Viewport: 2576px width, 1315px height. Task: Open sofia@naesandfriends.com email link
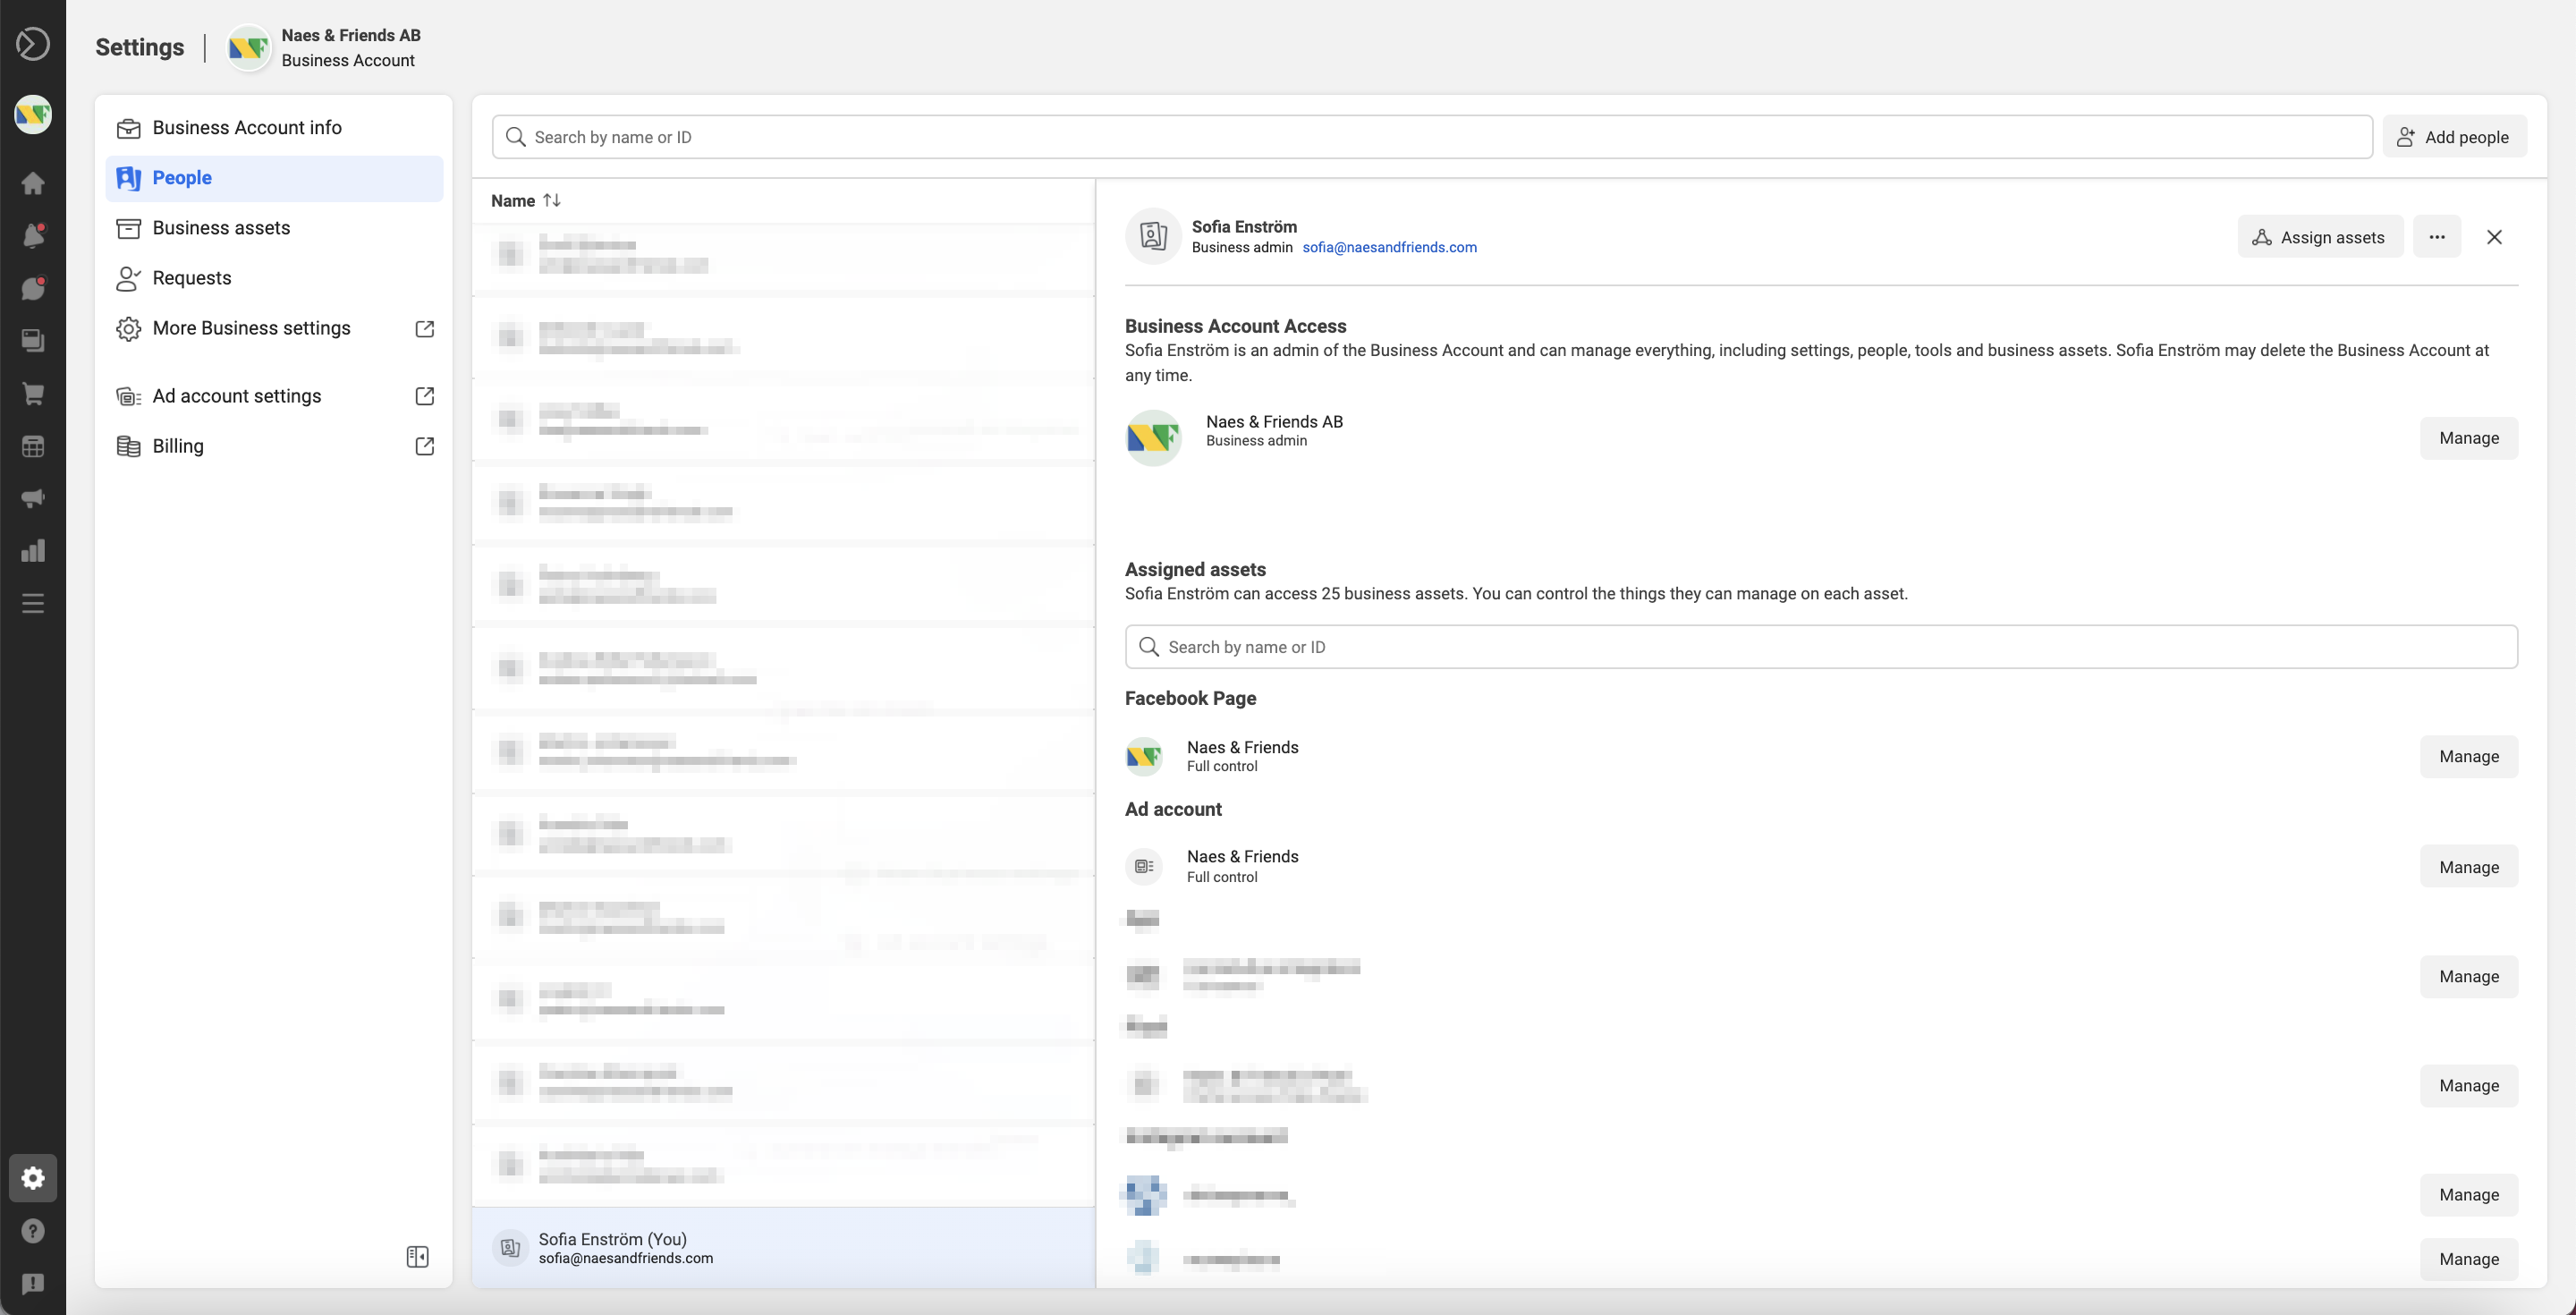[x=1389, y=247]
